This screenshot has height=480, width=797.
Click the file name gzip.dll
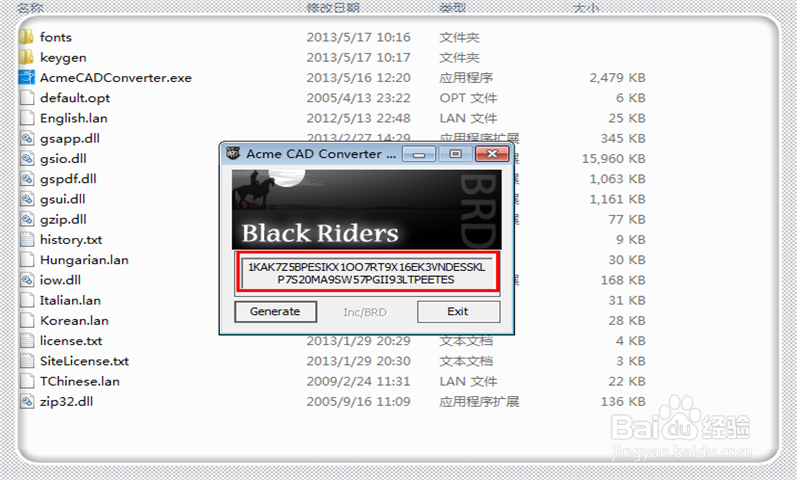pyautogui.click(x=63, y=220)
